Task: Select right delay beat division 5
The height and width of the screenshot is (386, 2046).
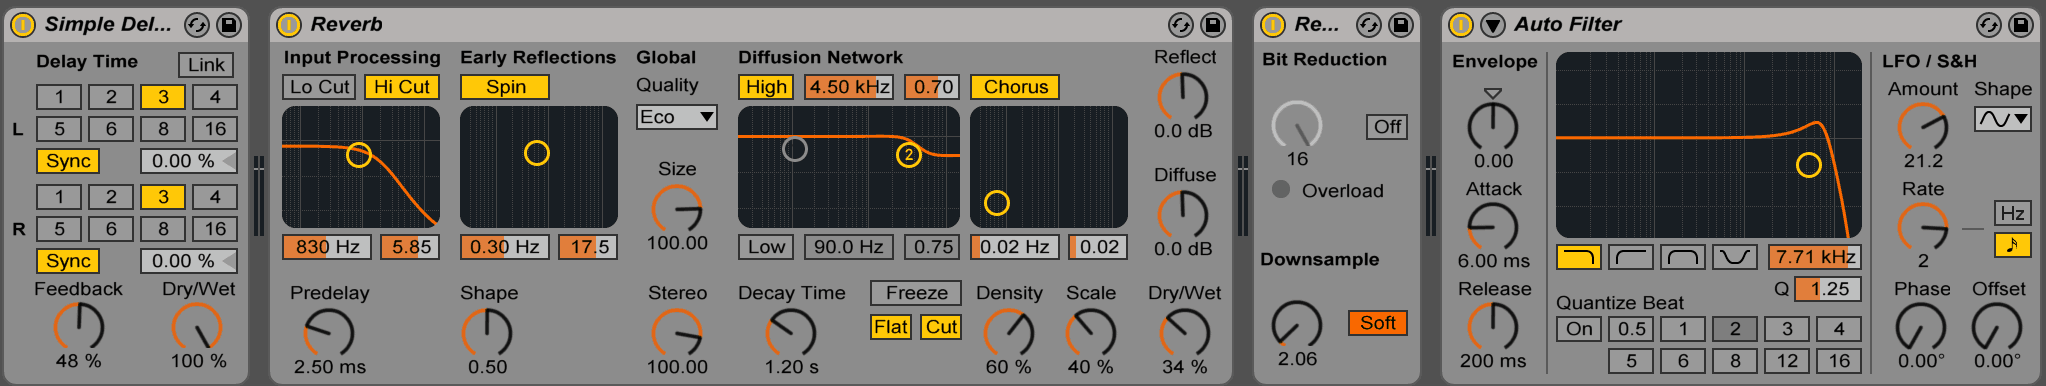Action: [59, 229]
